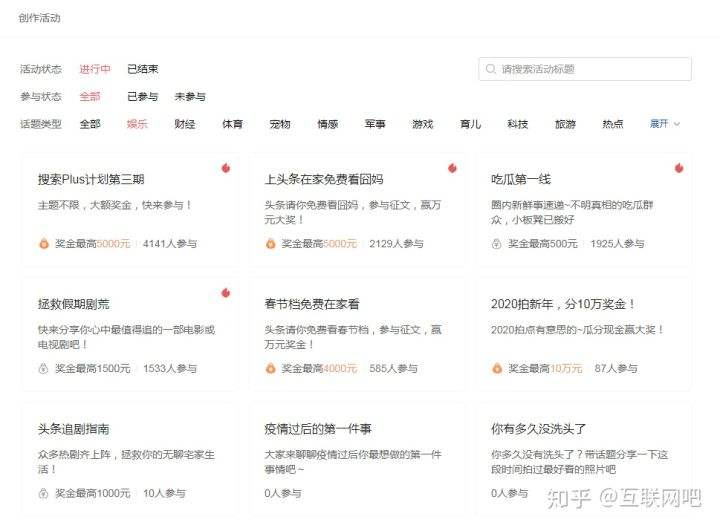Image resolution: width=720 pixels, height=528 pixels.
Task: Filter by 未参与 activities
Action: pyautogui.click(x=190, y=96)
